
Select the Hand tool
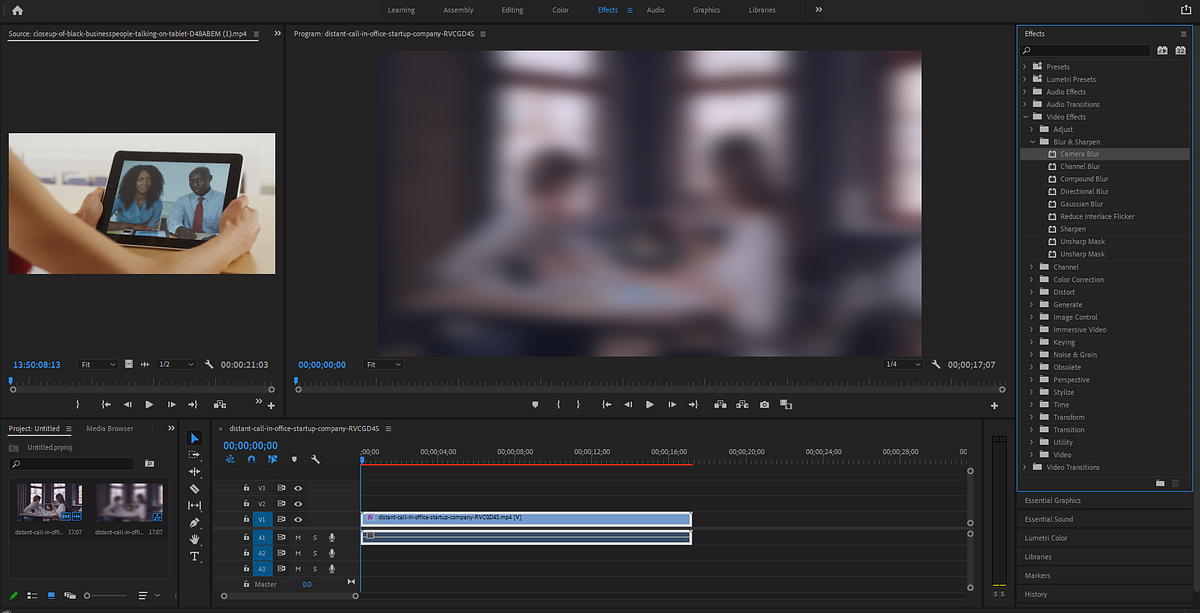click(x=195, y=538)
